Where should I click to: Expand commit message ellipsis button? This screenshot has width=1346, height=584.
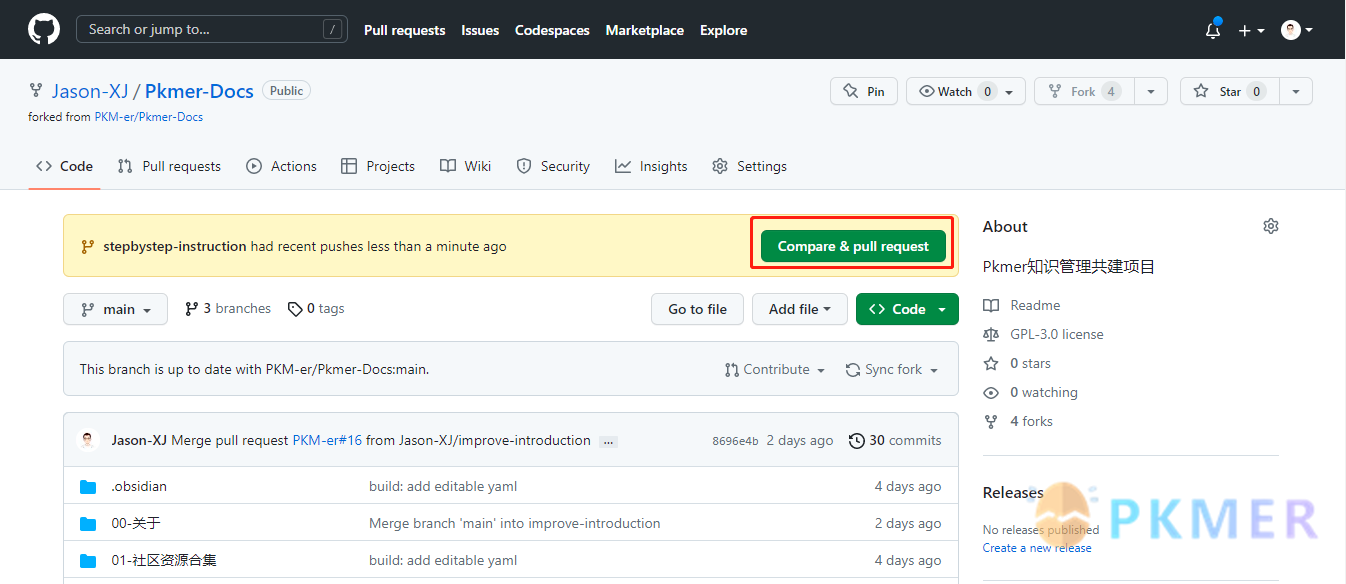coord(608,441)
